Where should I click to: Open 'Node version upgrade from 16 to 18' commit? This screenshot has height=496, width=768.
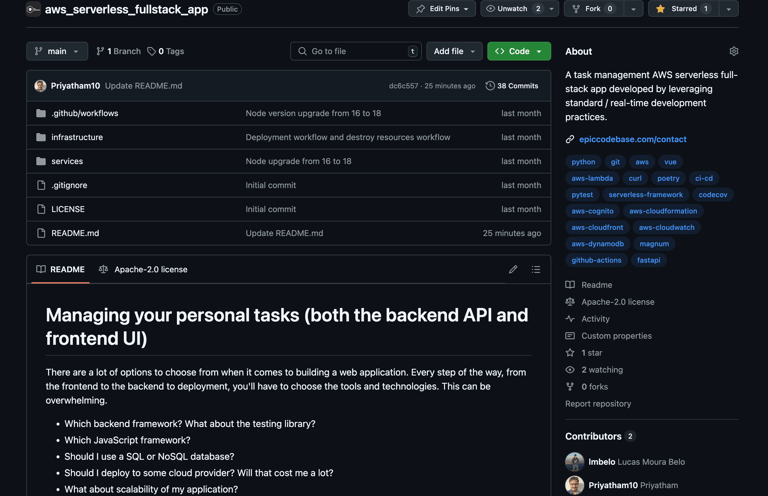point(313,113)
